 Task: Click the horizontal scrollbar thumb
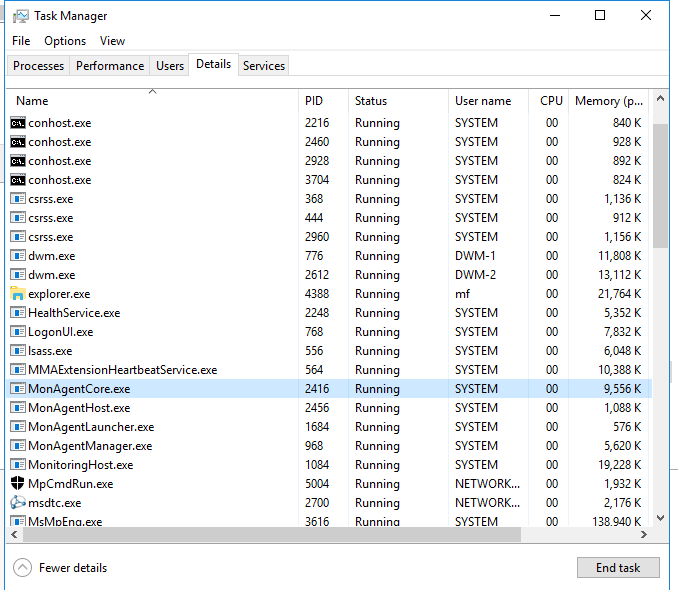click(272, 535)
